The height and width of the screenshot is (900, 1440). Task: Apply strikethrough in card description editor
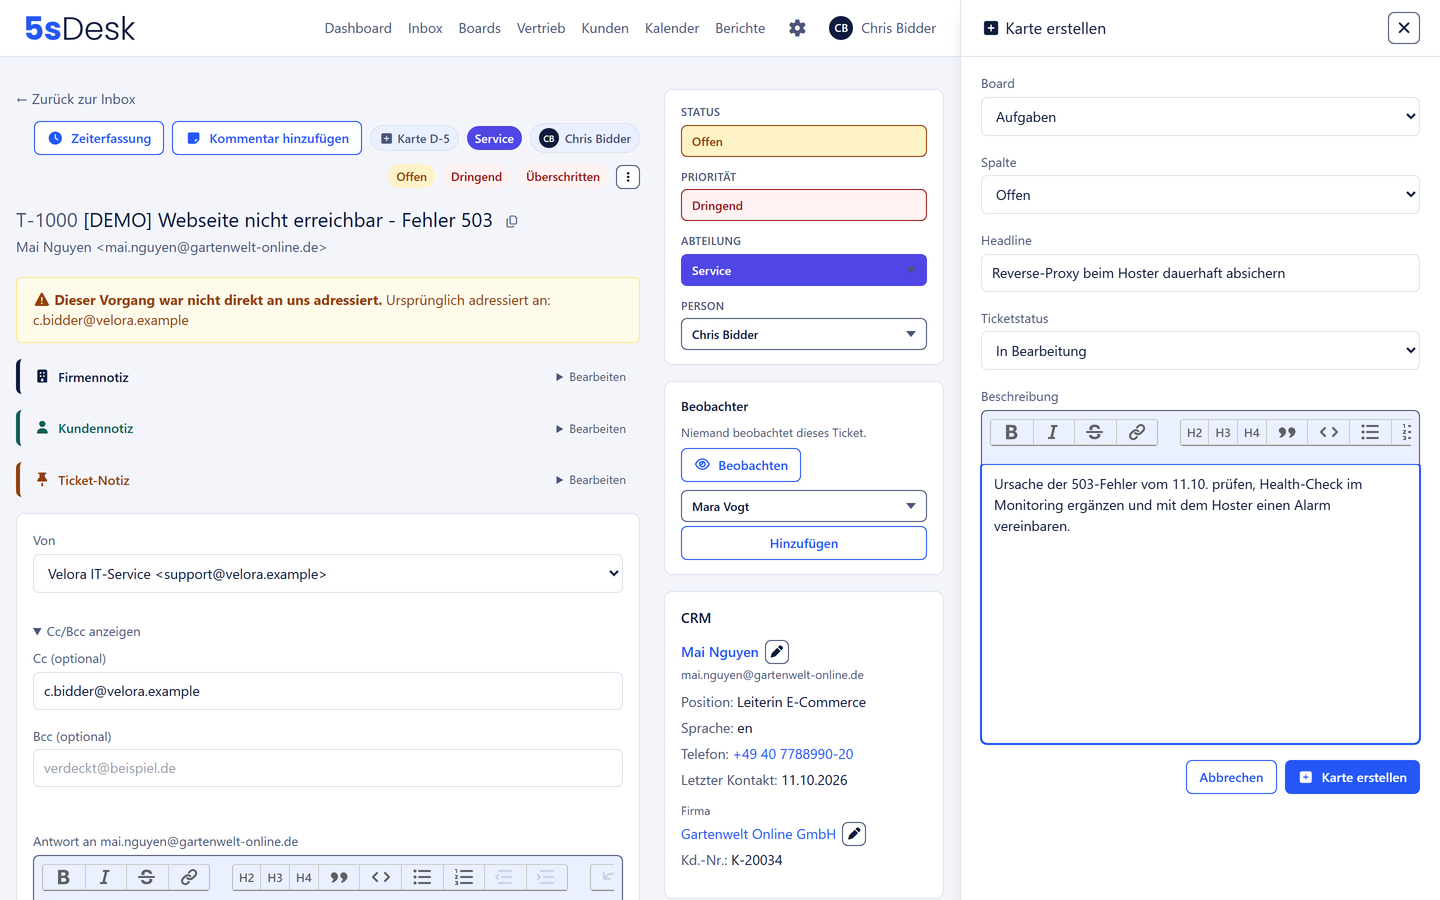(x=1095, y=432)
